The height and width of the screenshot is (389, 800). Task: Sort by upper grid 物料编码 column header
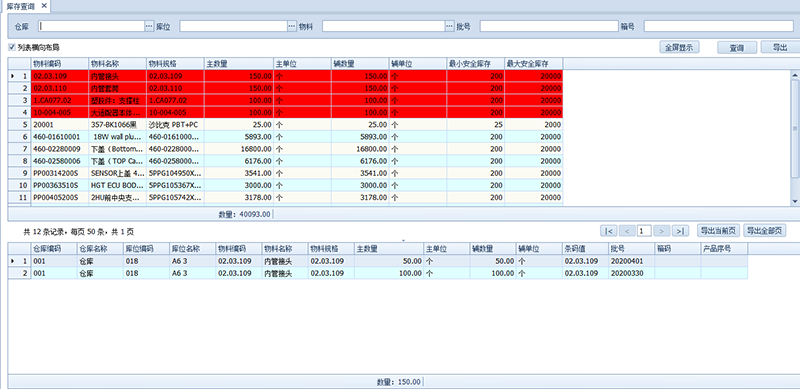click(x=60, y=63)
